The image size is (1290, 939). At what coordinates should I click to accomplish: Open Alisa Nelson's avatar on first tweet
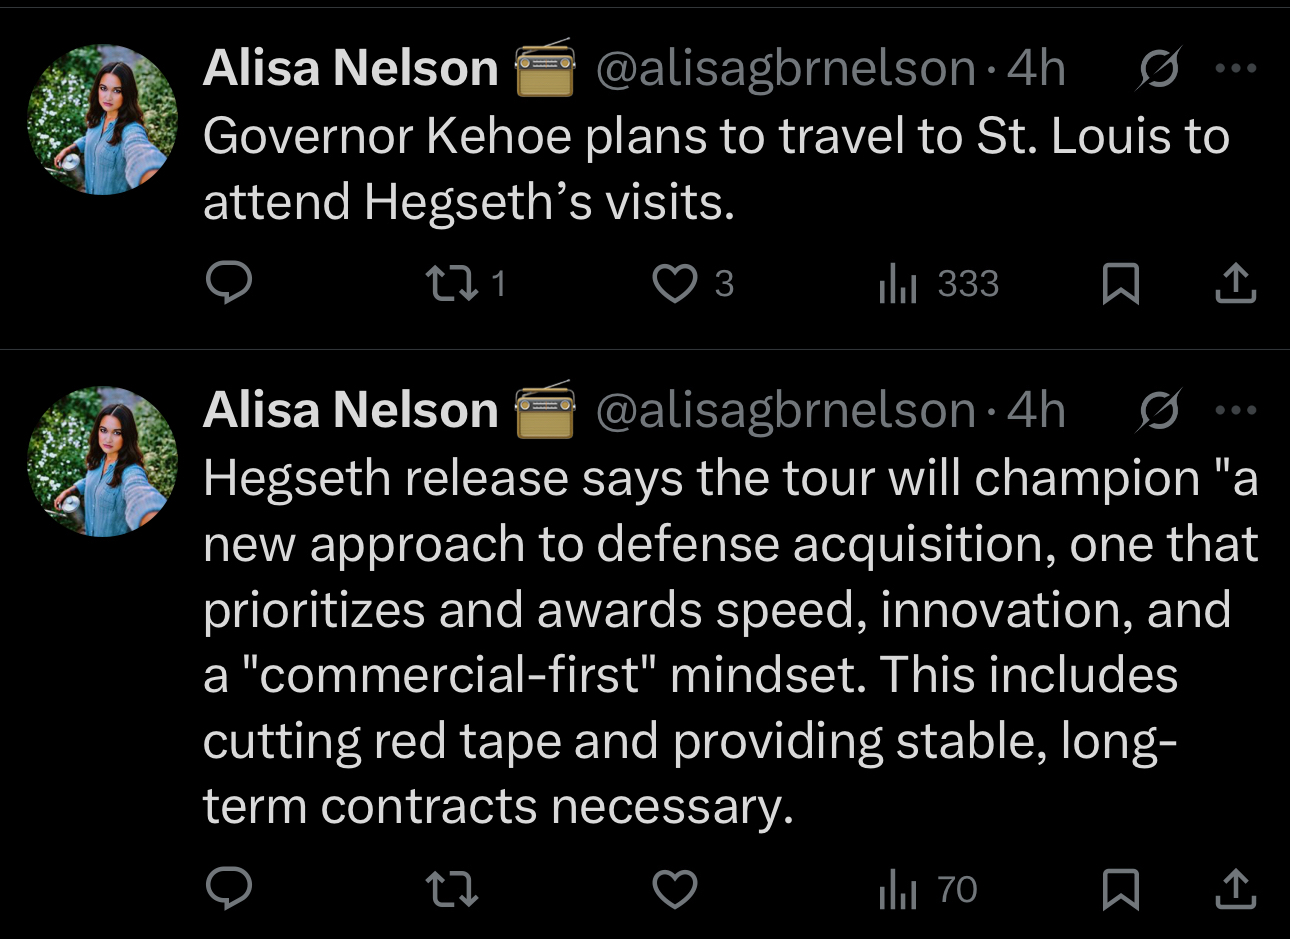pos(102,120)
